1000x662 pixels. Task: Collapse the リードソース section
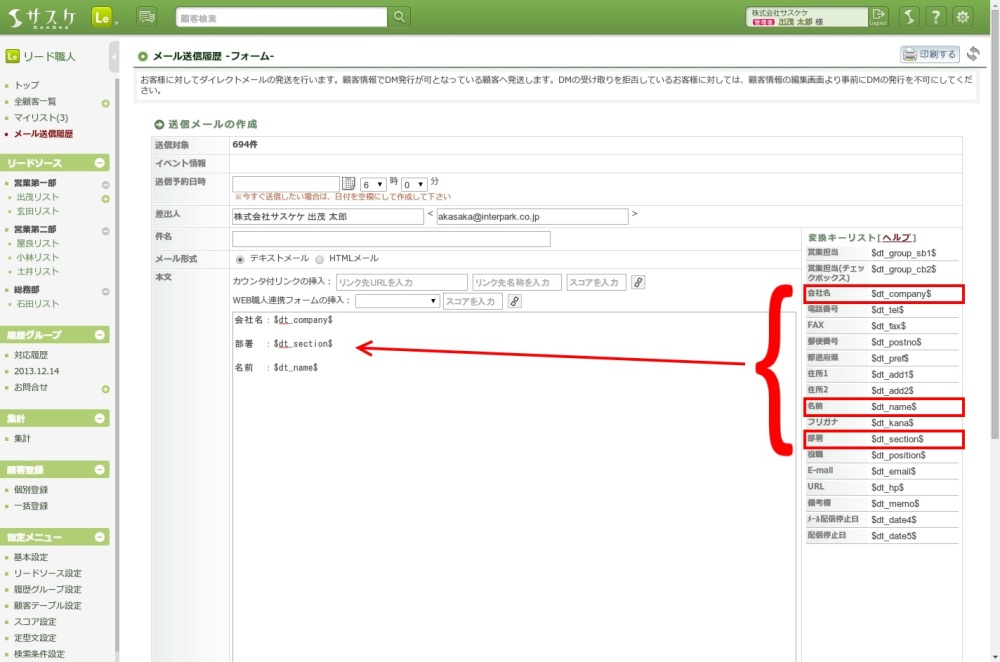pos(100,163)
